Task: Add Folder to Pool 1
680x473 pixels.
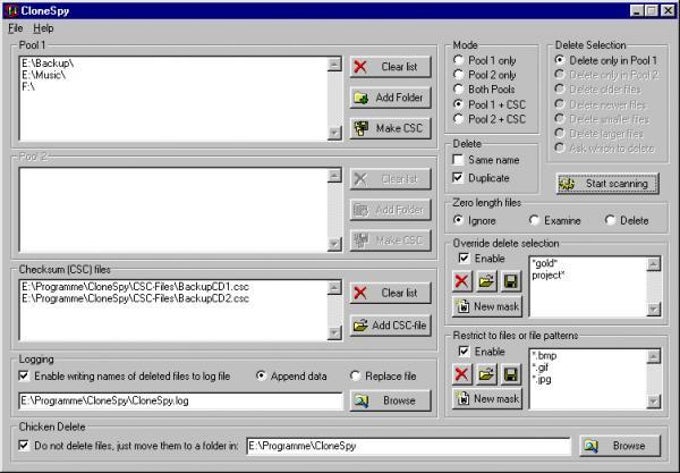Action: coord(390,98)
